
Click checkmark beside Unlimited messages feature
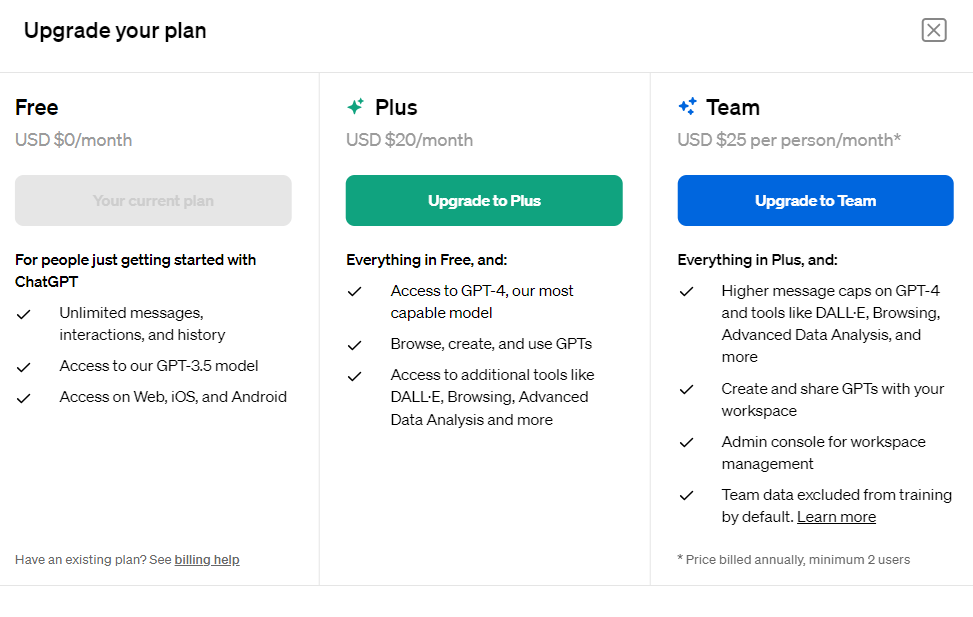tap(24, 315)
